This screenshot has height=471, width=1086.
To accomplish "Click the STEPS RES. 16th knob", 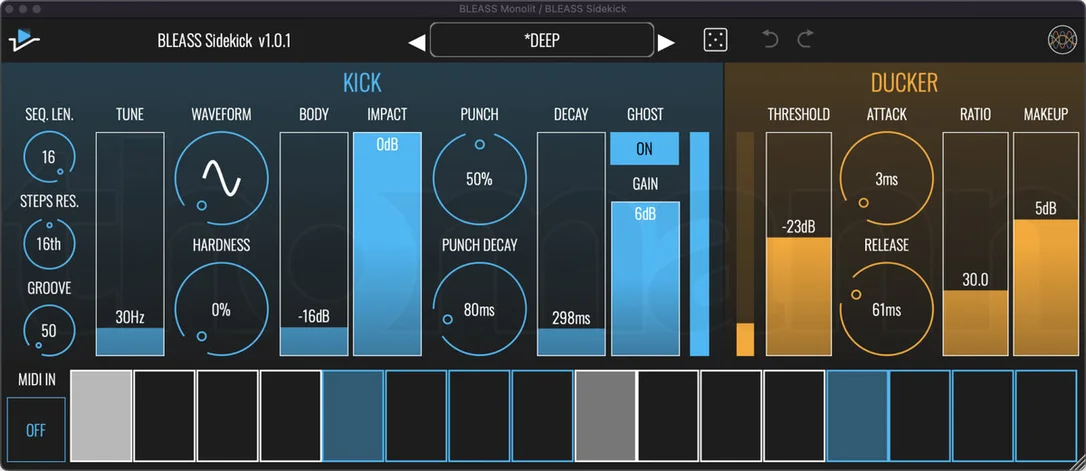I will (x=48, y=244).
